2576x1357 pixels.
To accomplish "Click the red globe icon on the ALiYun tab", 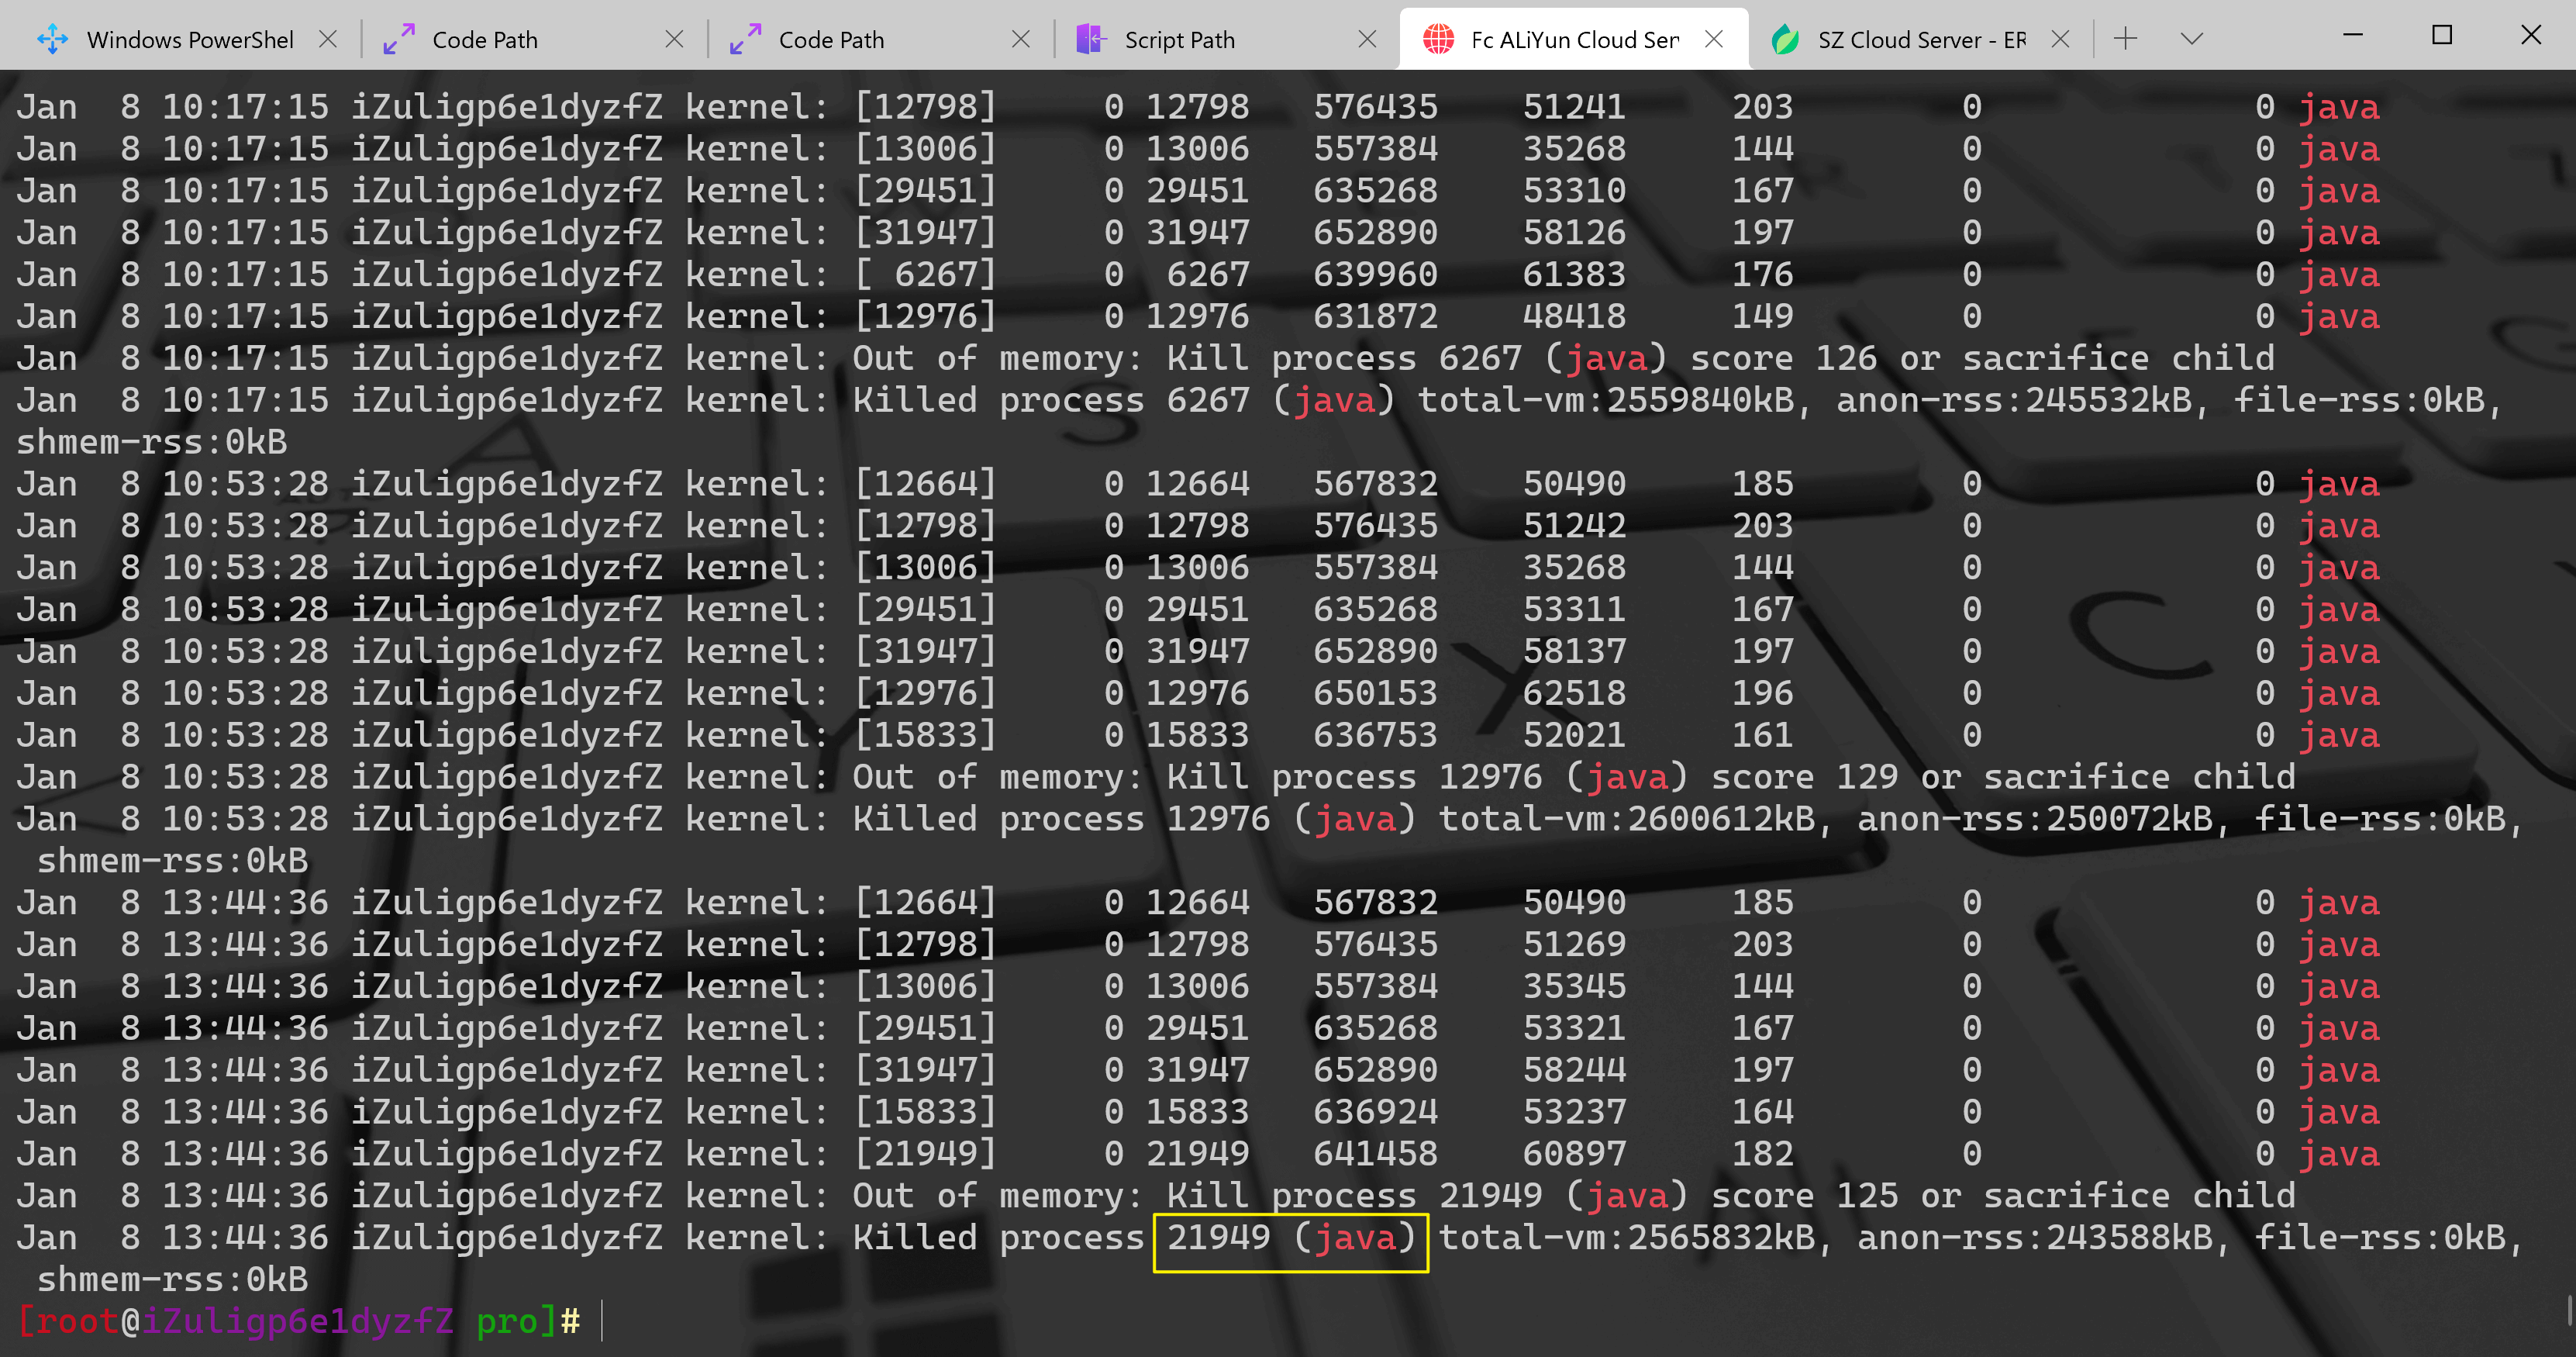I will [x=1438, y=39].
